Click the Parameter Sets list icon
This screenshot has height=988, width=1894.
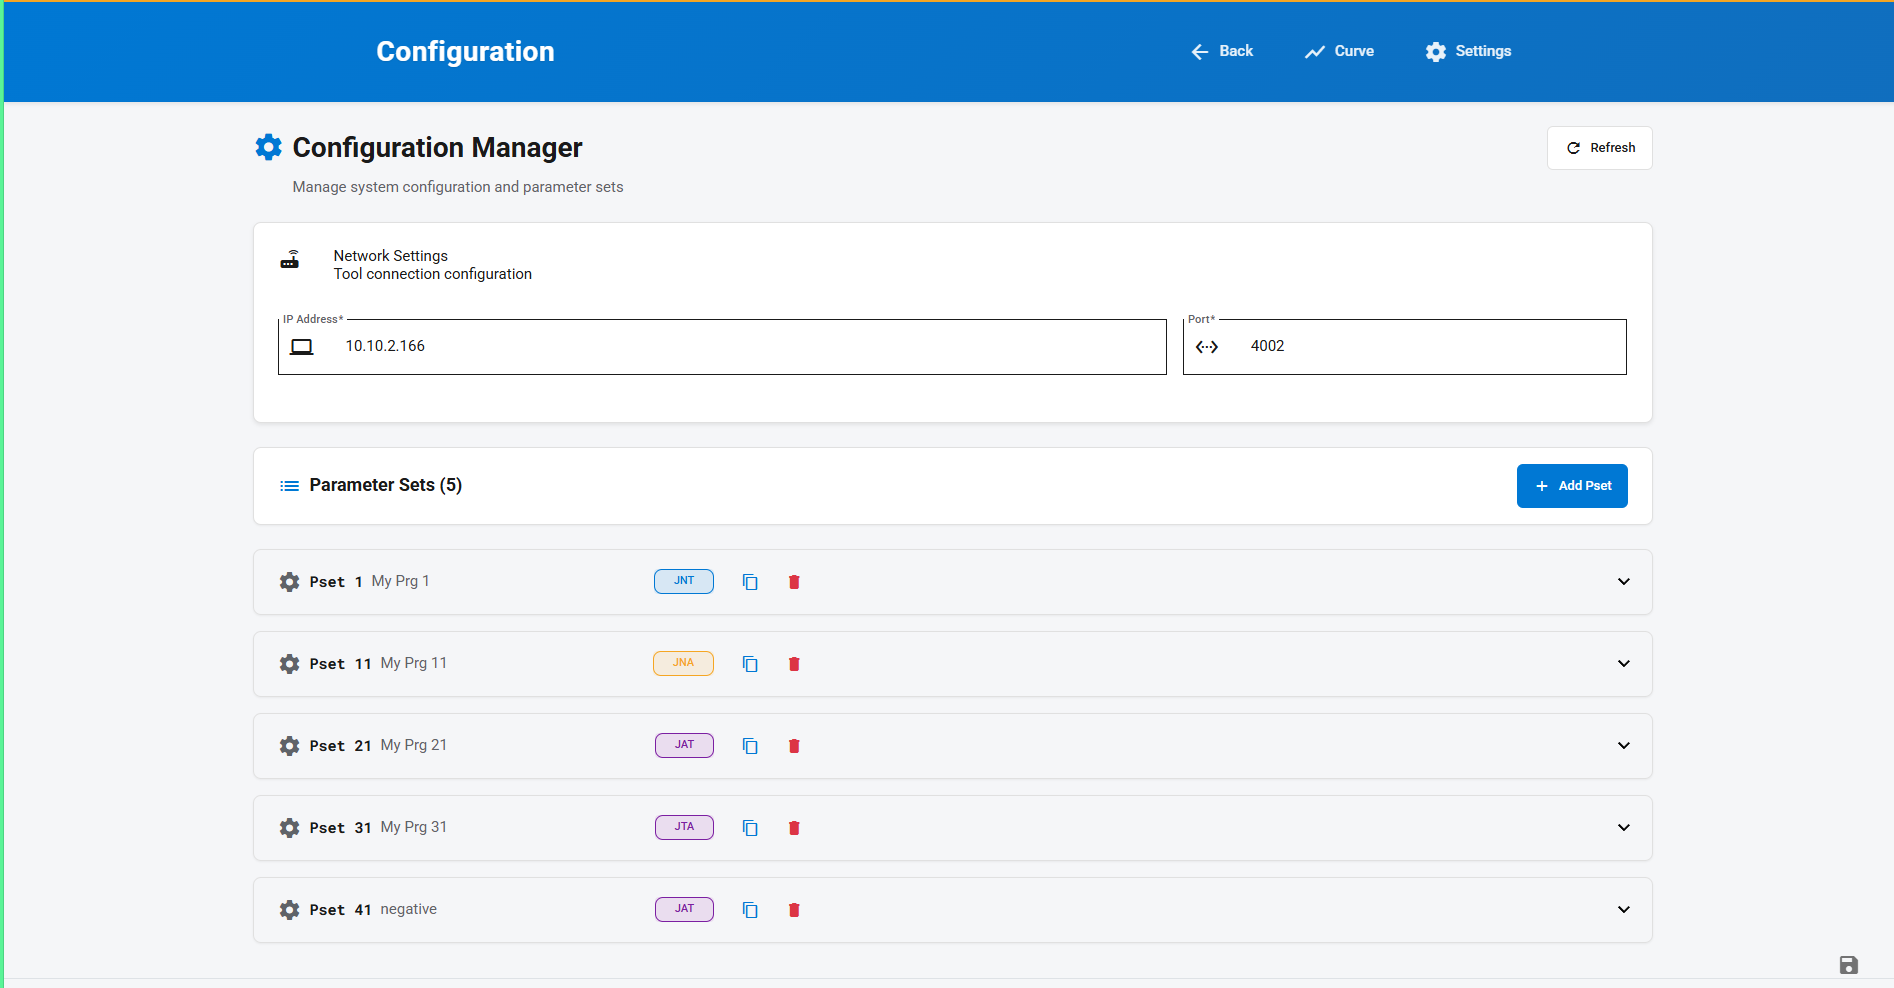tap(290, 486)
